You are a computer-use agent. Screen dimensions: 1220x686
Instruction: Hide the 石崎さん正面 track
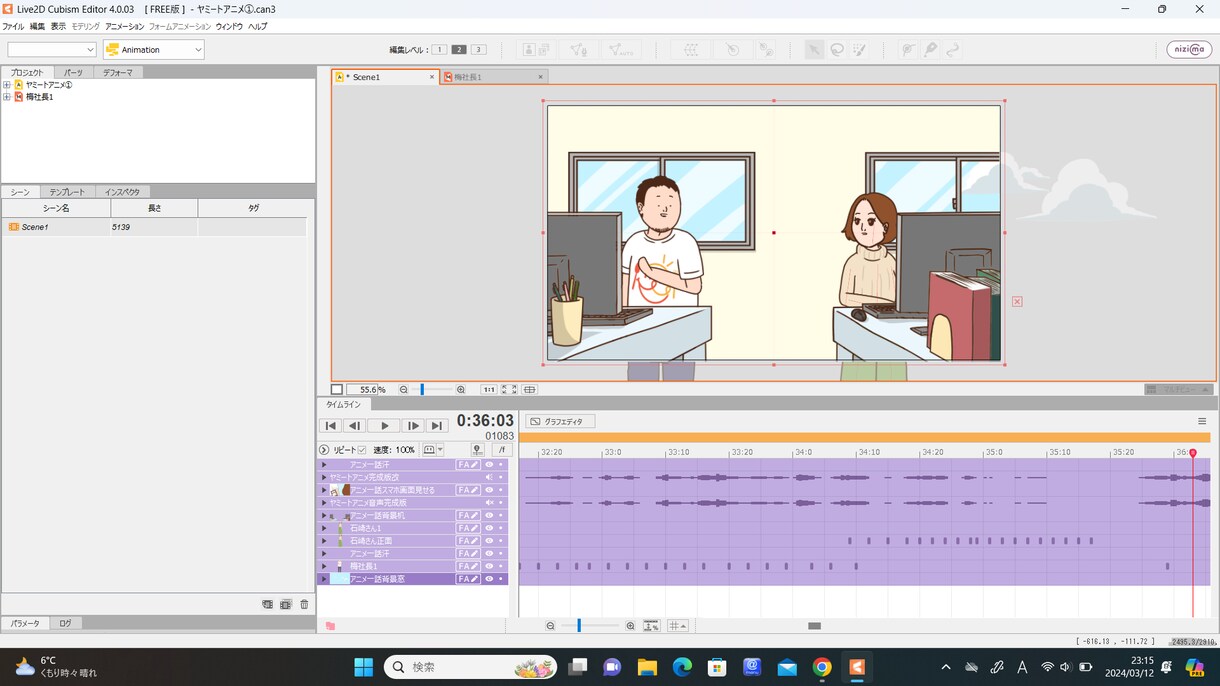click(490, 541)
